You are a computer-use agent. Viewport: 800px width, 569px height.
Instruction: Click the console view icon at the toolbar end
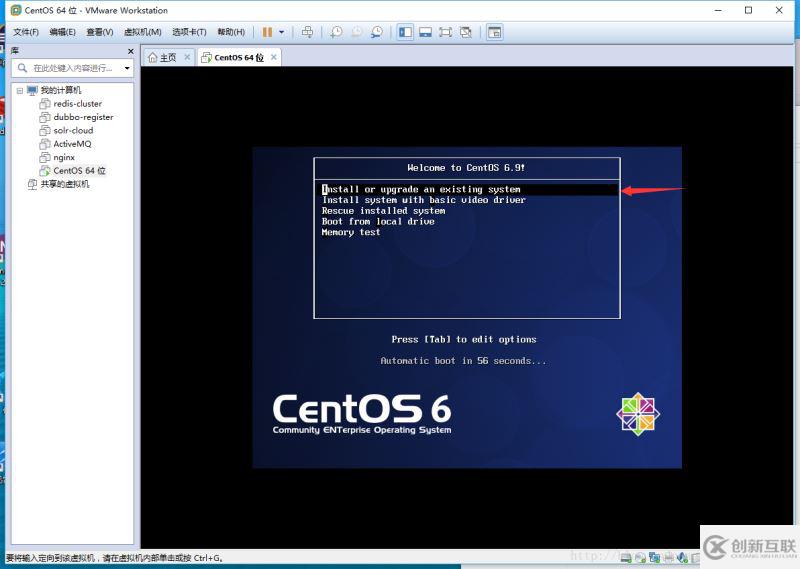tap(494, 32)
